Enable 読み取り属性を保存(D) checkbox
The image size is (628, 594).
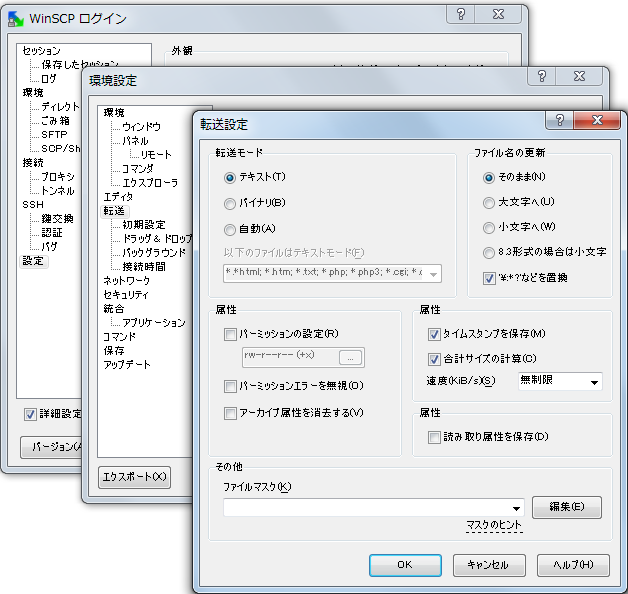[x=435, y=436]
